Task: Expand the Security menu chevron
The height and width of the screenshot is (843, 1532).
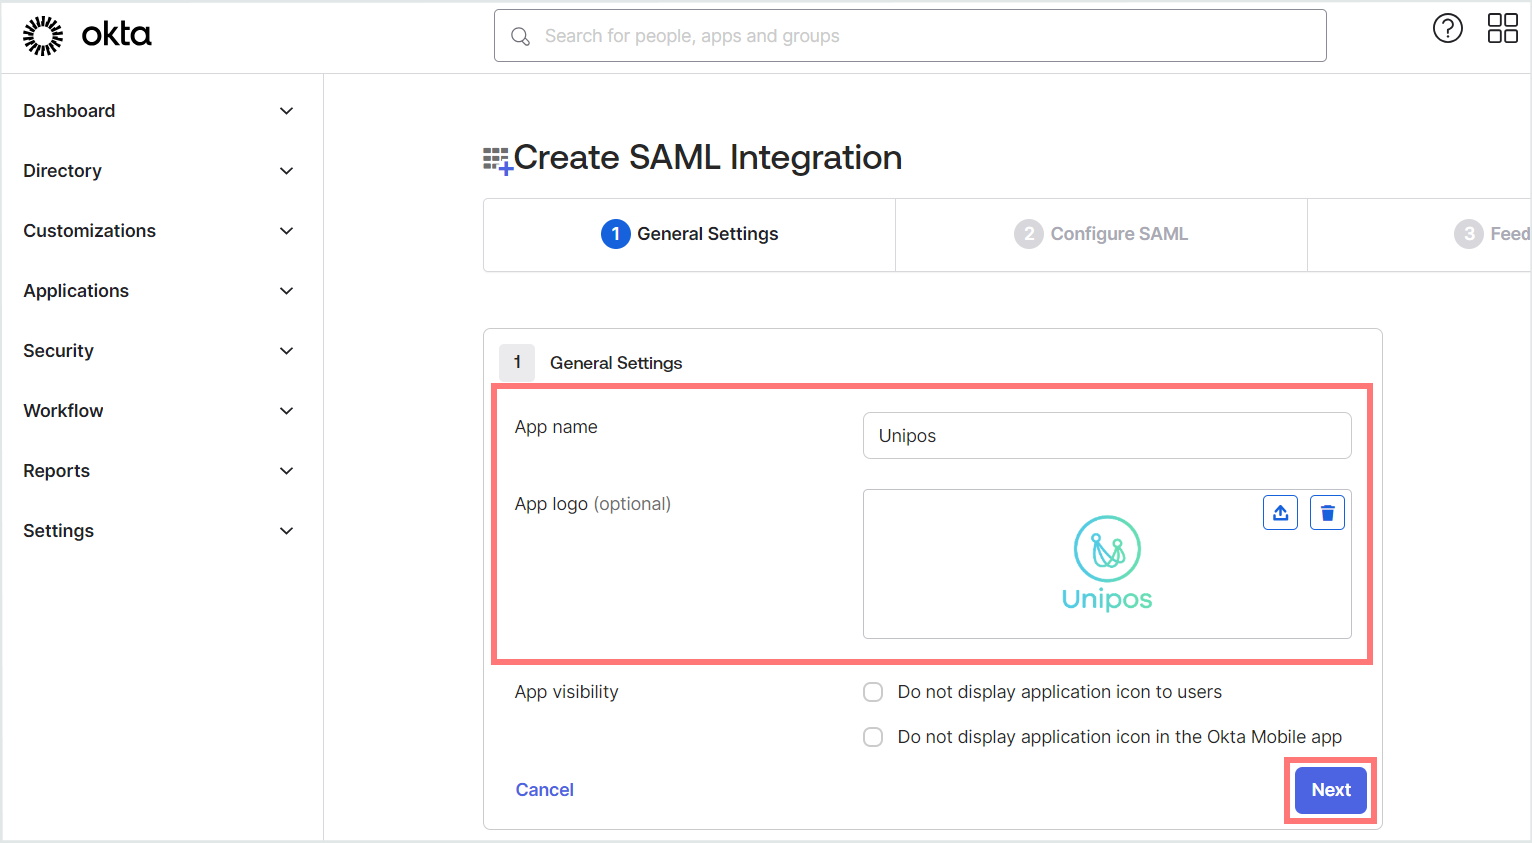Action: pos(286,351)
